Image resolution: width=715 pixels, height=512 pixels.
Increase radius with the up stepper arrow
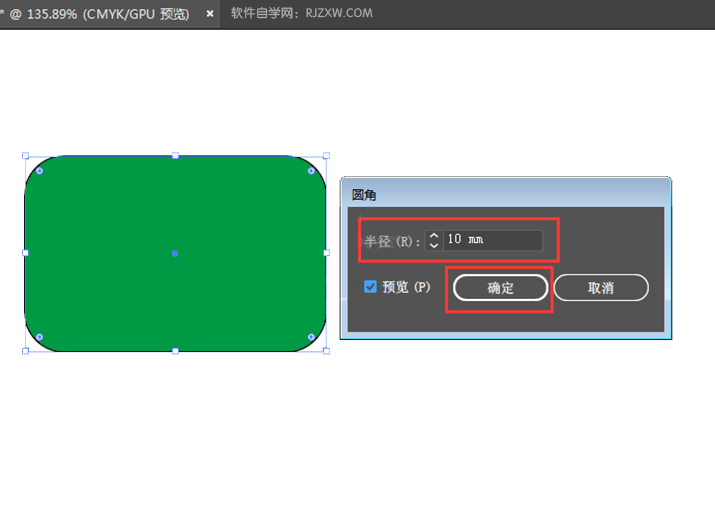coord(434,235)
